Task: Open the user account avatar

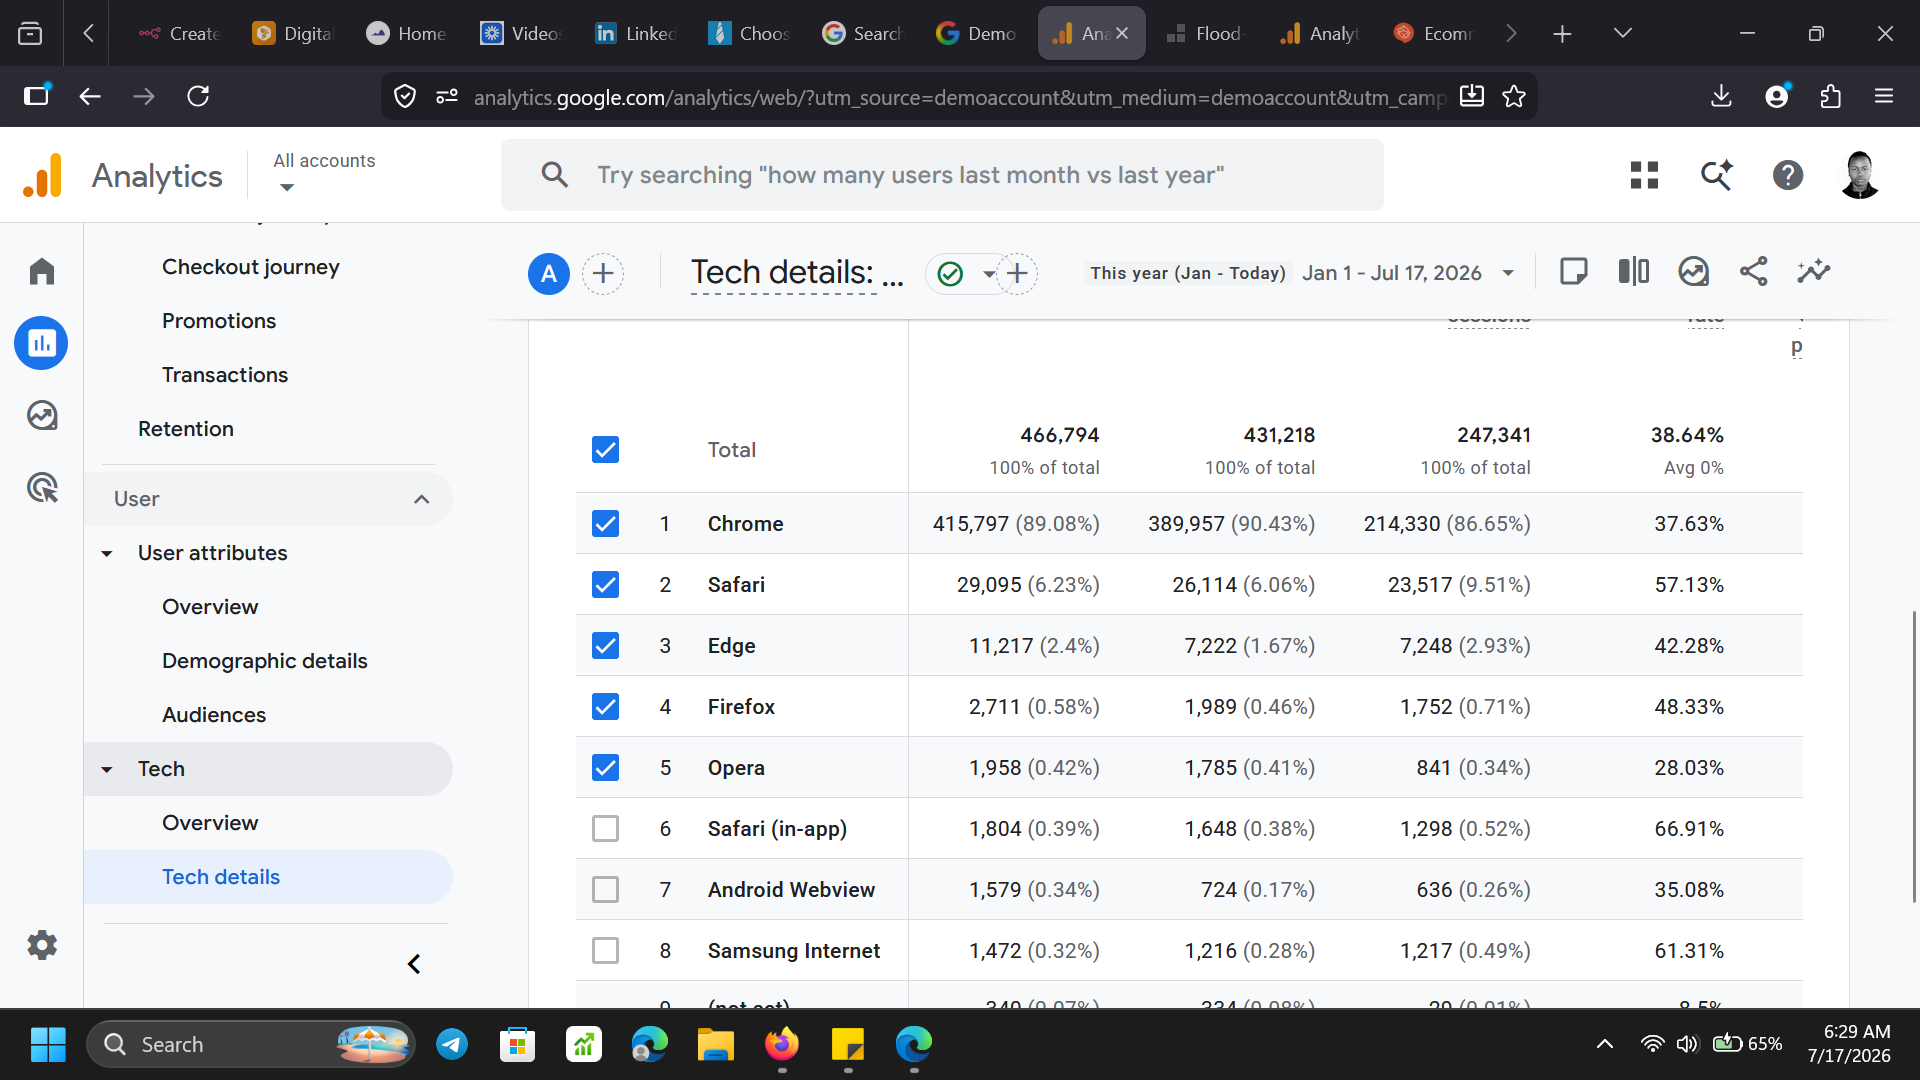Action: (1860, 175)
